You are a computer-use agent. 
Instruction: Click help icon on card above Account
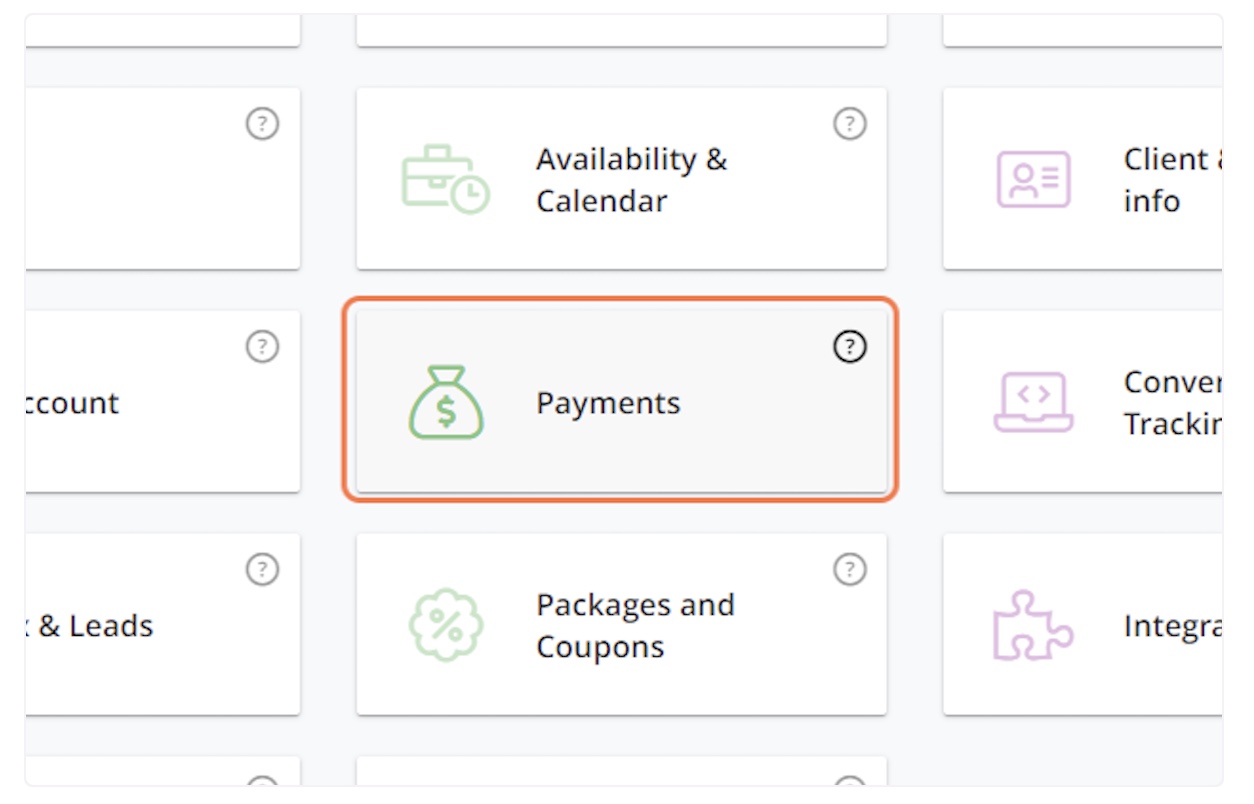(262, 124)
